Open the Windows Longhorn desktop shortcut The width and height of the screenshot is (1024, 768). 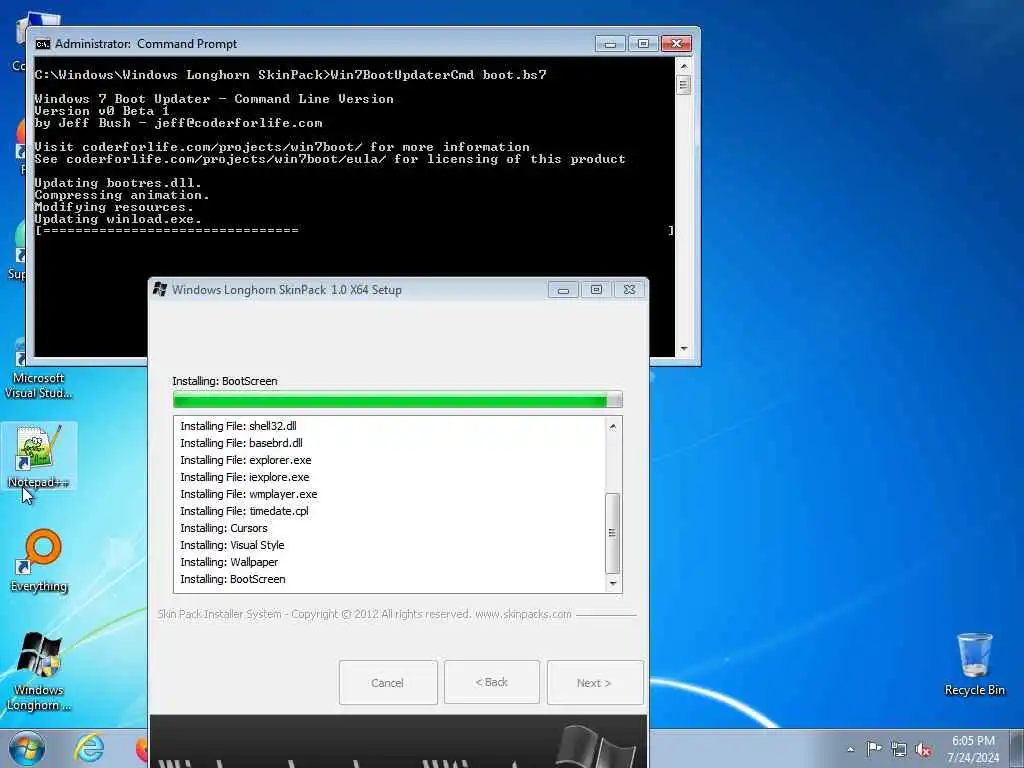39,673
